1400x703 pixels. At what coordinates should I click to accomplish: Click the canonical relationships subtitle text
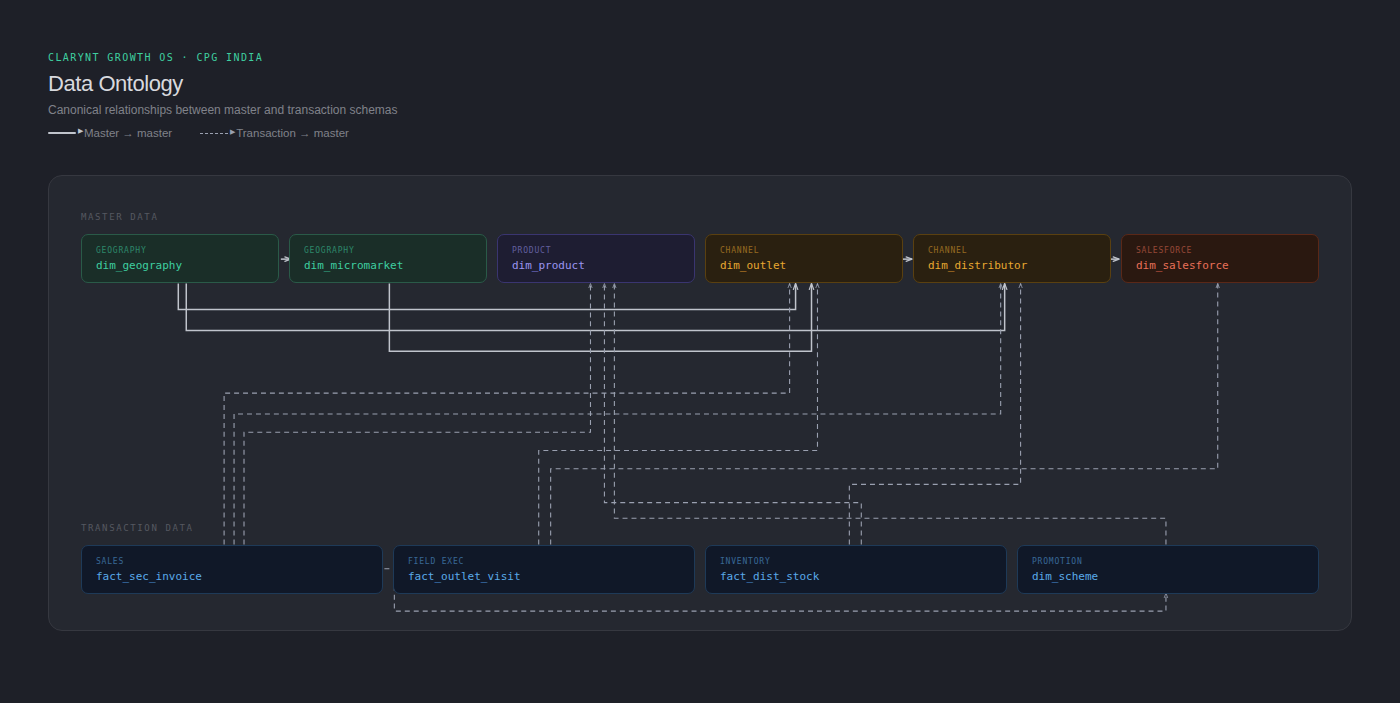coord(222,109)
